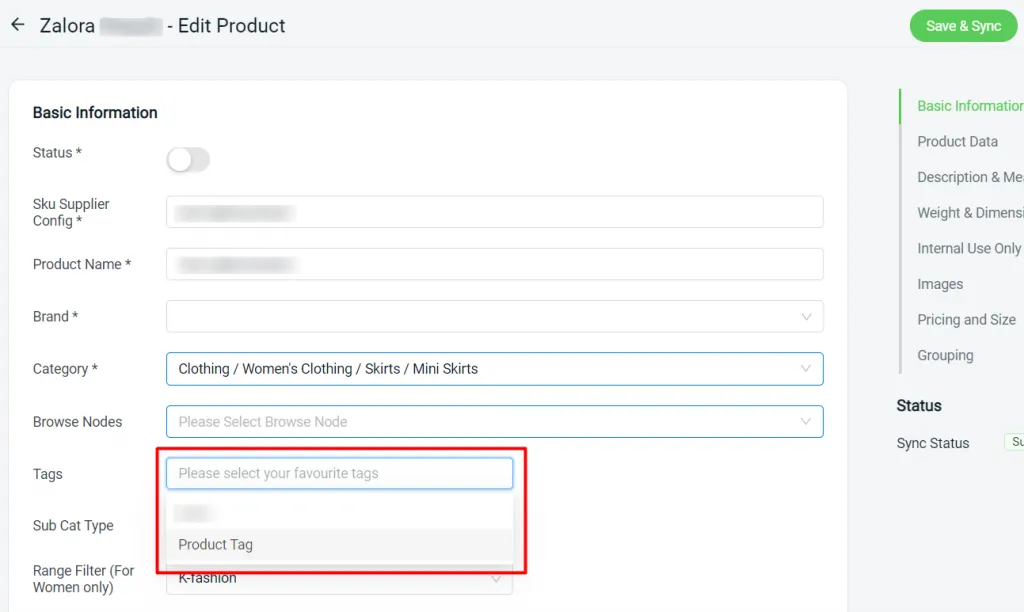Screen dimensions: 1024x612
Task: Jump to the Product Data section
Action: point(957,142)
